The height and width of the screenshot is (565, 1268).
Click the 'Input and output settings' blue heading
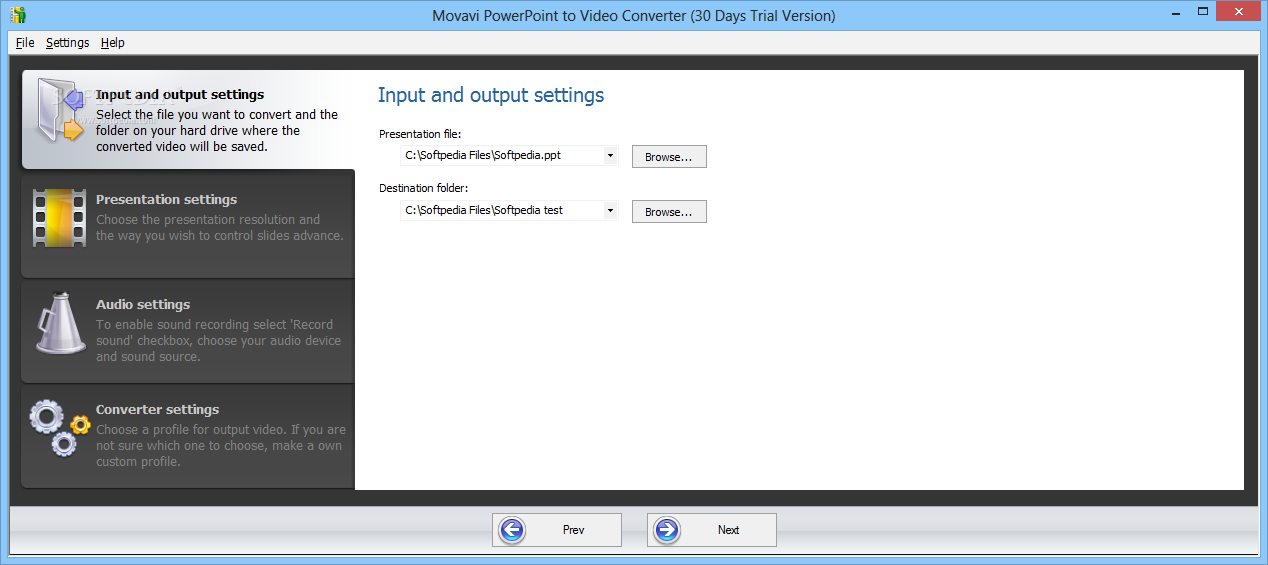coord(491,96)
